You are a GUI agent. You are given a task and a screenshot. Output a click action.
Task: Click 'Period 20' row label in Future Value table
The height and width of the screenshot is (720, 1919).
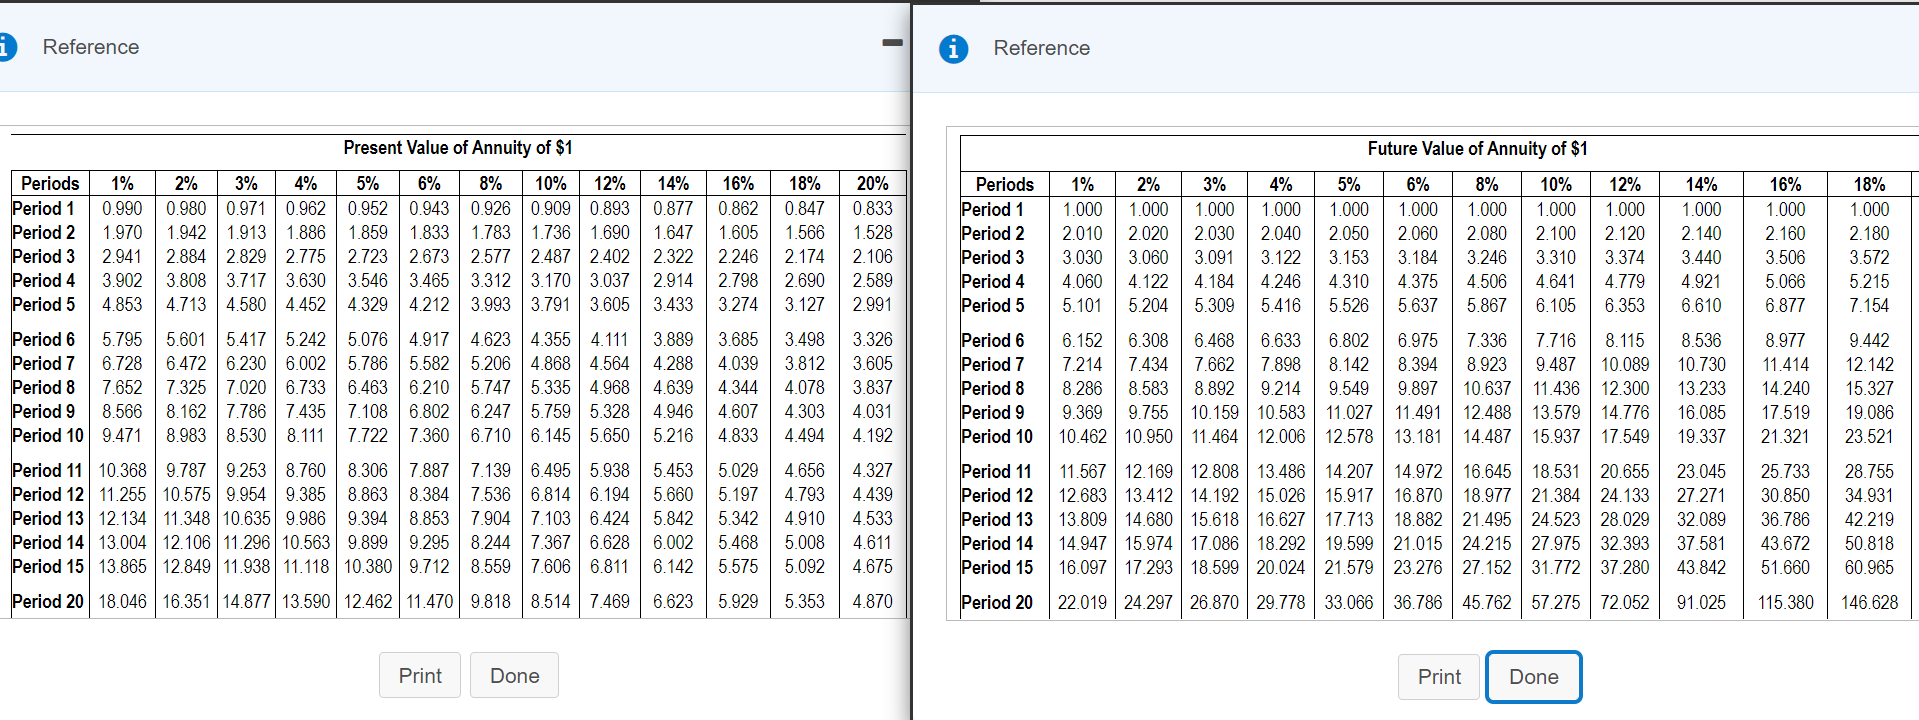pyautogui.click(x=997, y=602)
